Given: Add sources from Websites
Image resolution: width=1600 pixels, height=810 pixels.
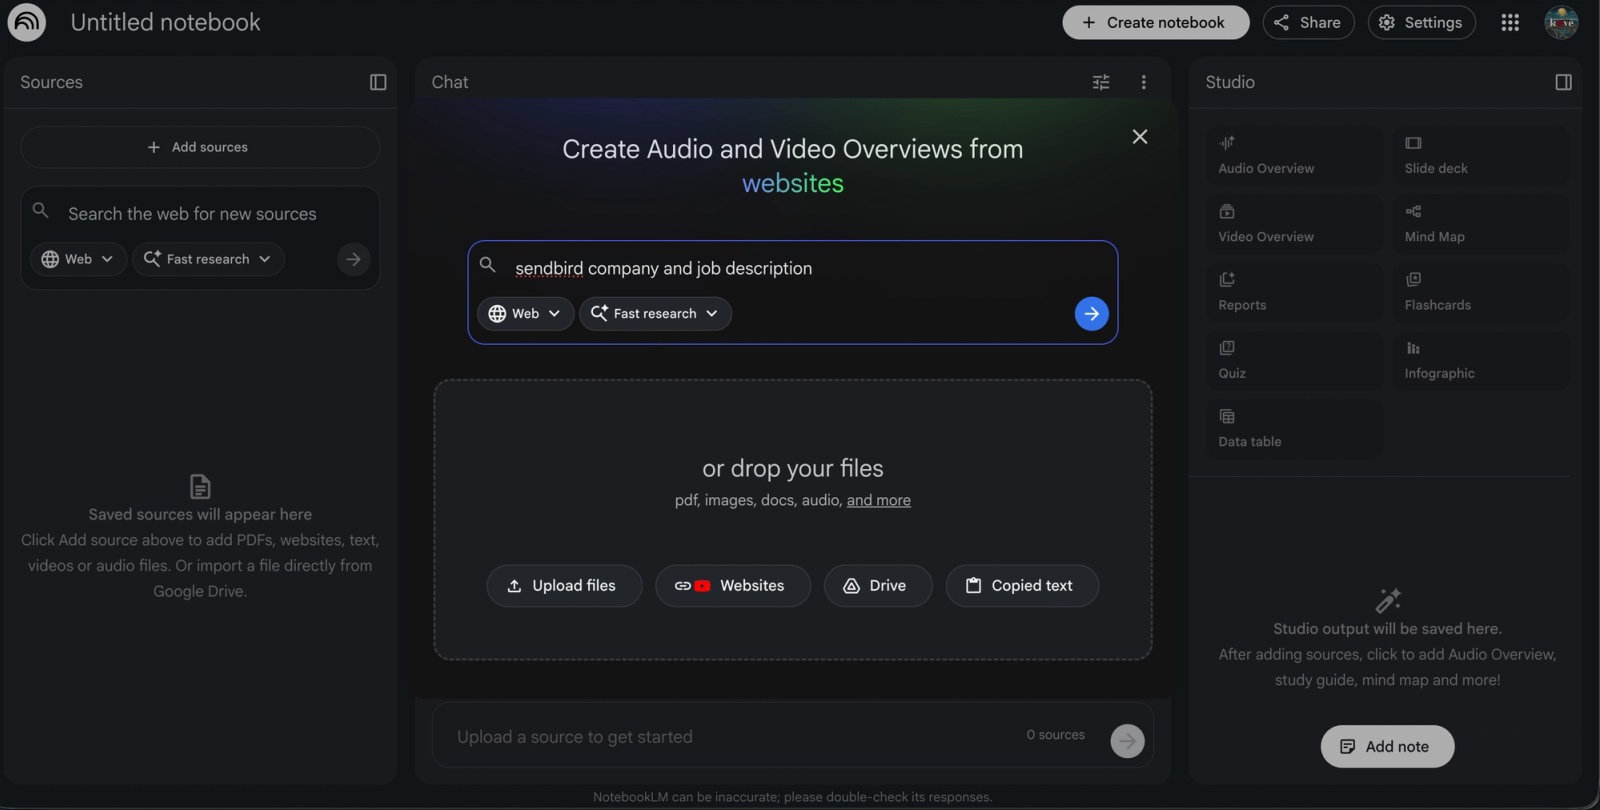Looking at the screenshot, I should [x=733, y=586].
